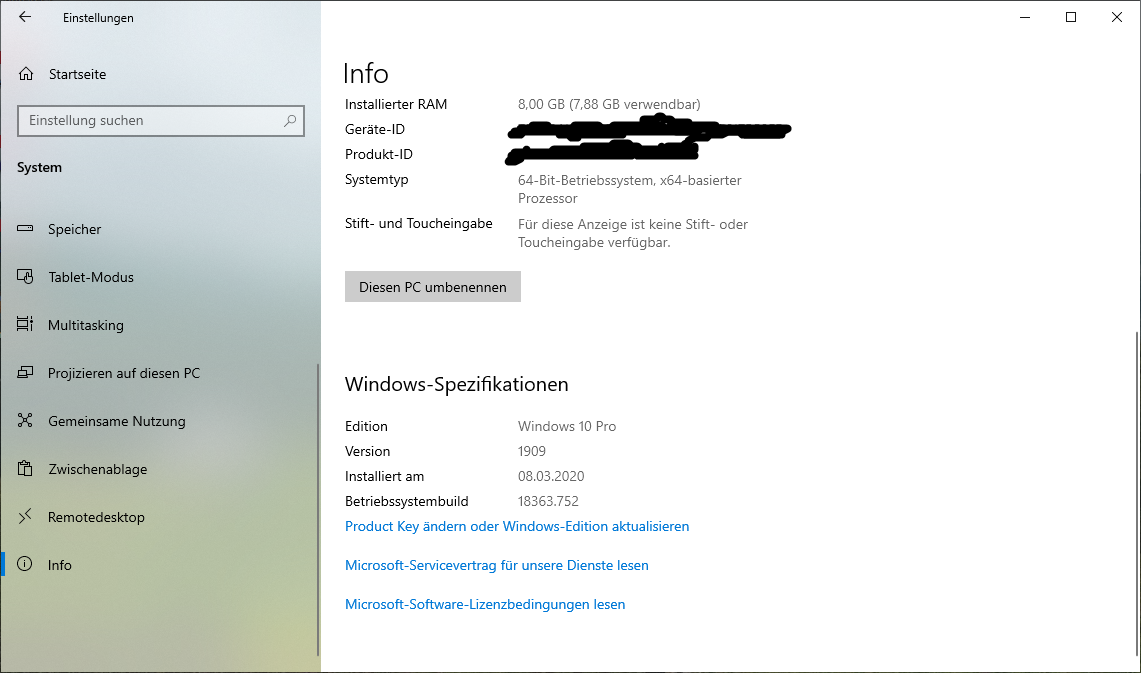The height and width of the screenshot is (673, 1141).
Task: Click build number 18363.752
Action: [548, 501]
